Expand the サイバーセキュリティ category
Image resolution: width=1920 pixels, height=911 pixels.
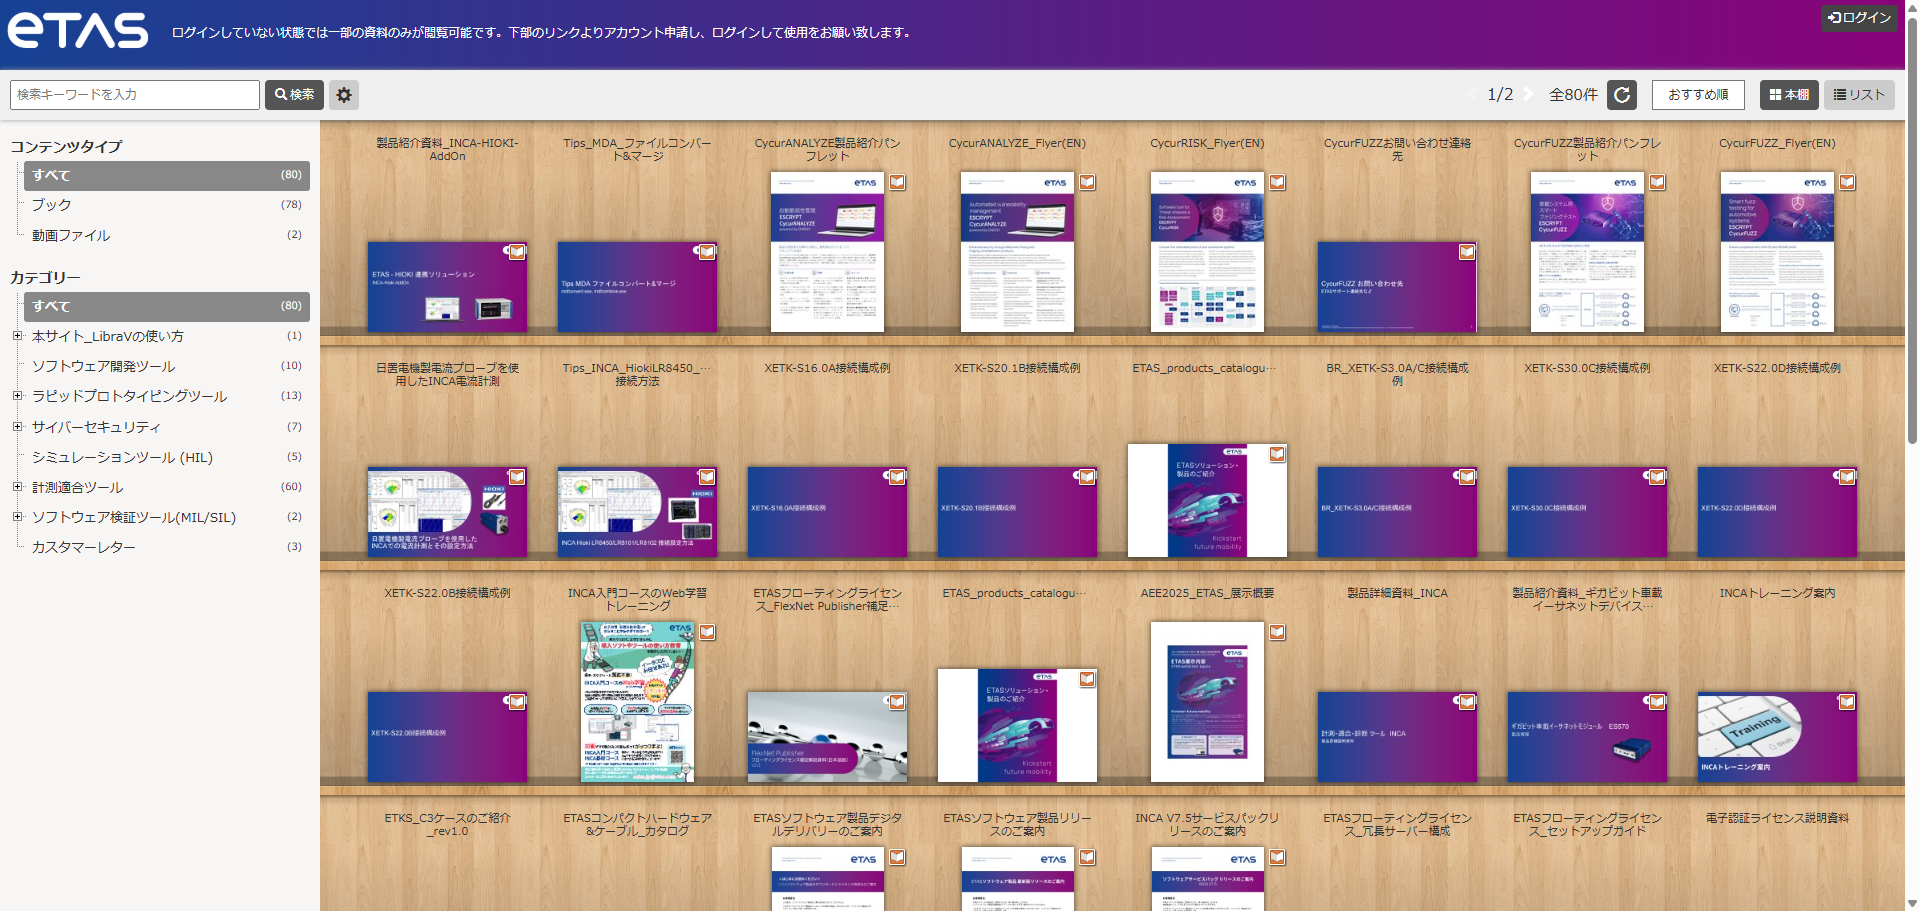[x=17, y=427]
